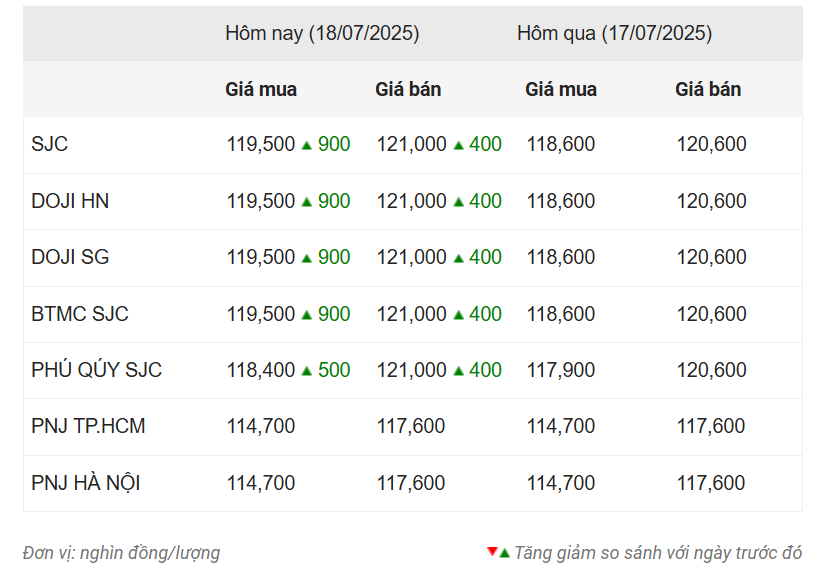Click the up arrow in DOJI SG sell price
Viewport: 826px width, 588px height.
458,258
